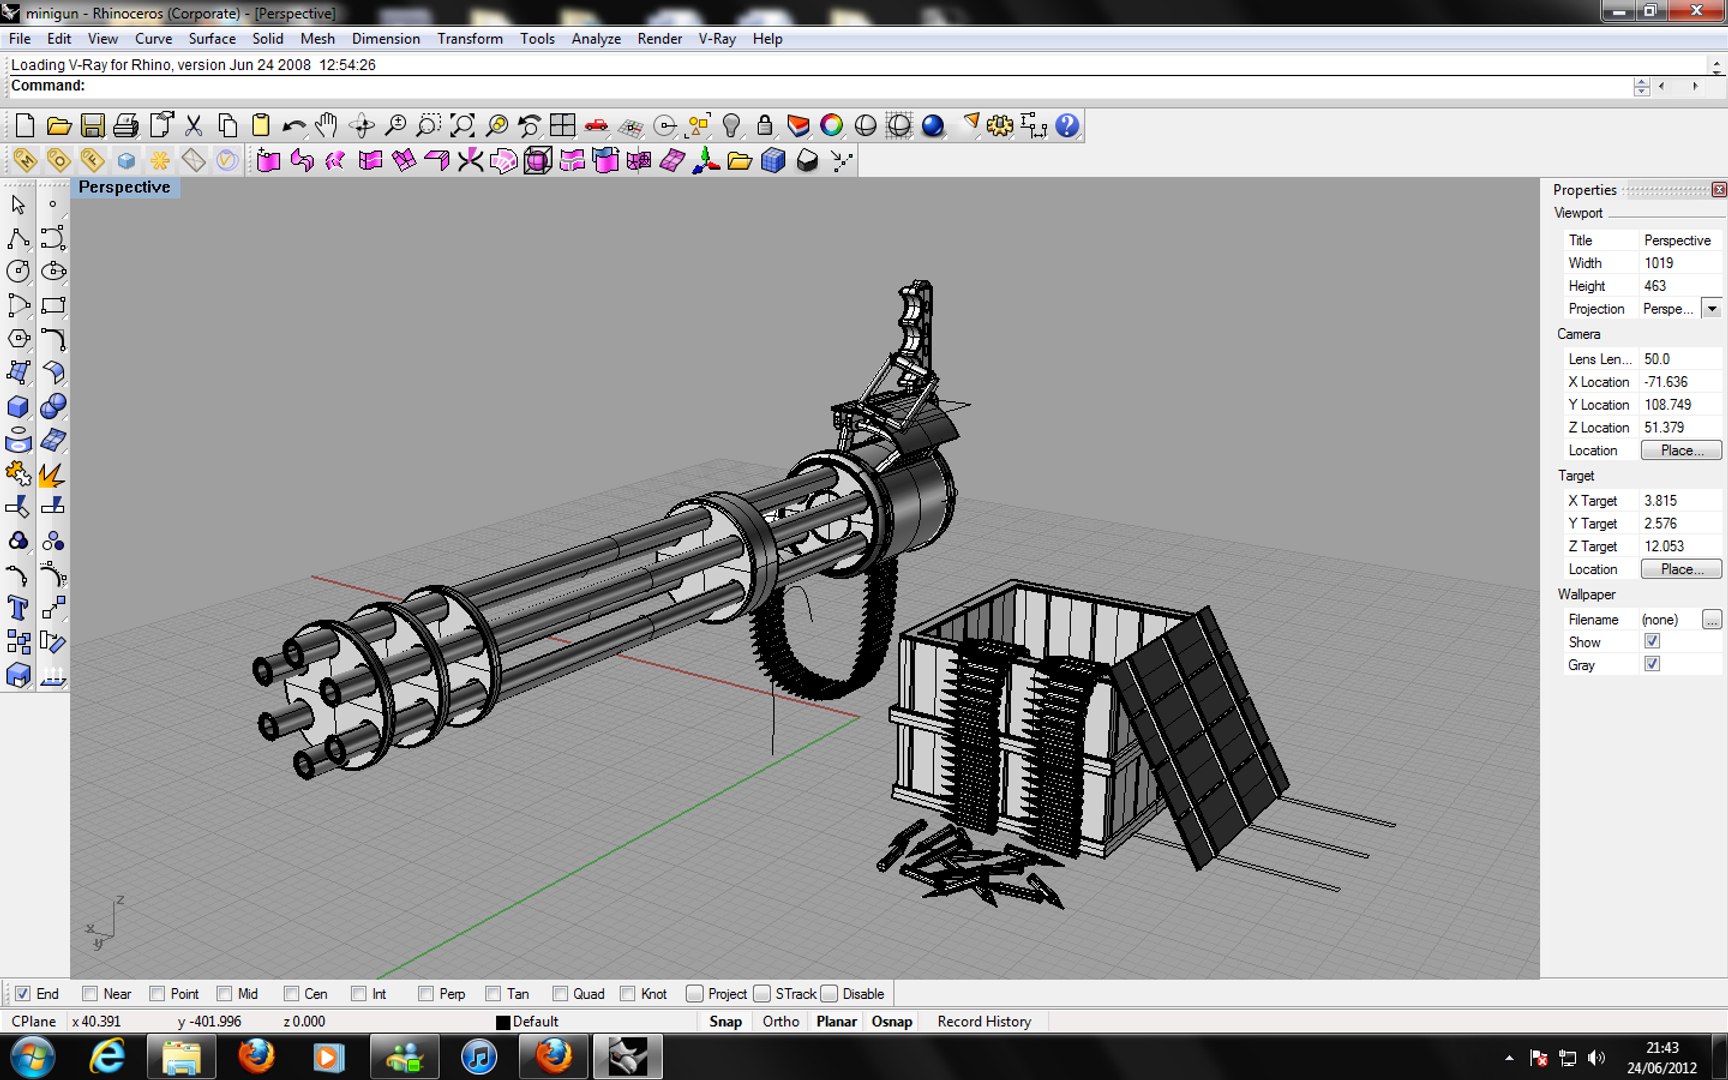Select the Polyline tool in left toolbar
The height and width of the screenshot is (1080, 1728).
coord(18,238)
